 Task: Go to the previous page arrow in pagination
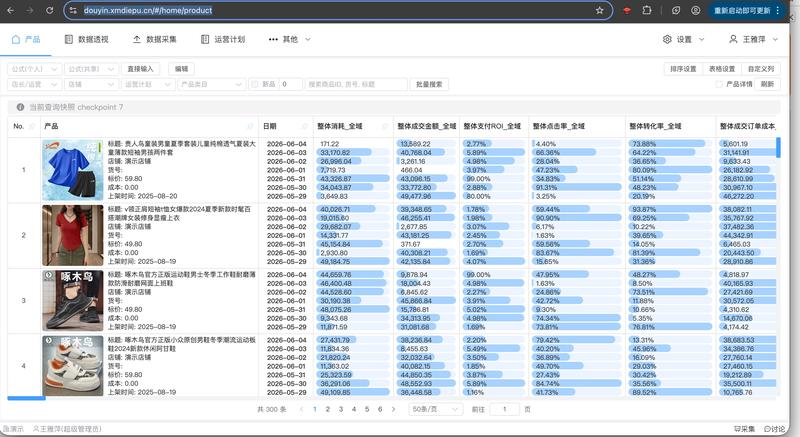[302, 409]
